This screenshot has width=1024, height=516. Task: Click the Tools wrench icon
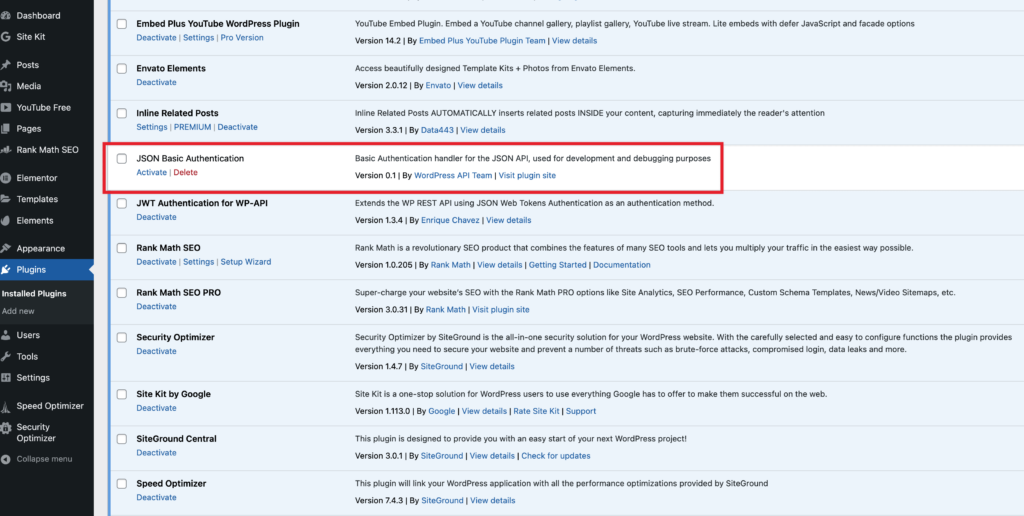click(x=6, y=357)
